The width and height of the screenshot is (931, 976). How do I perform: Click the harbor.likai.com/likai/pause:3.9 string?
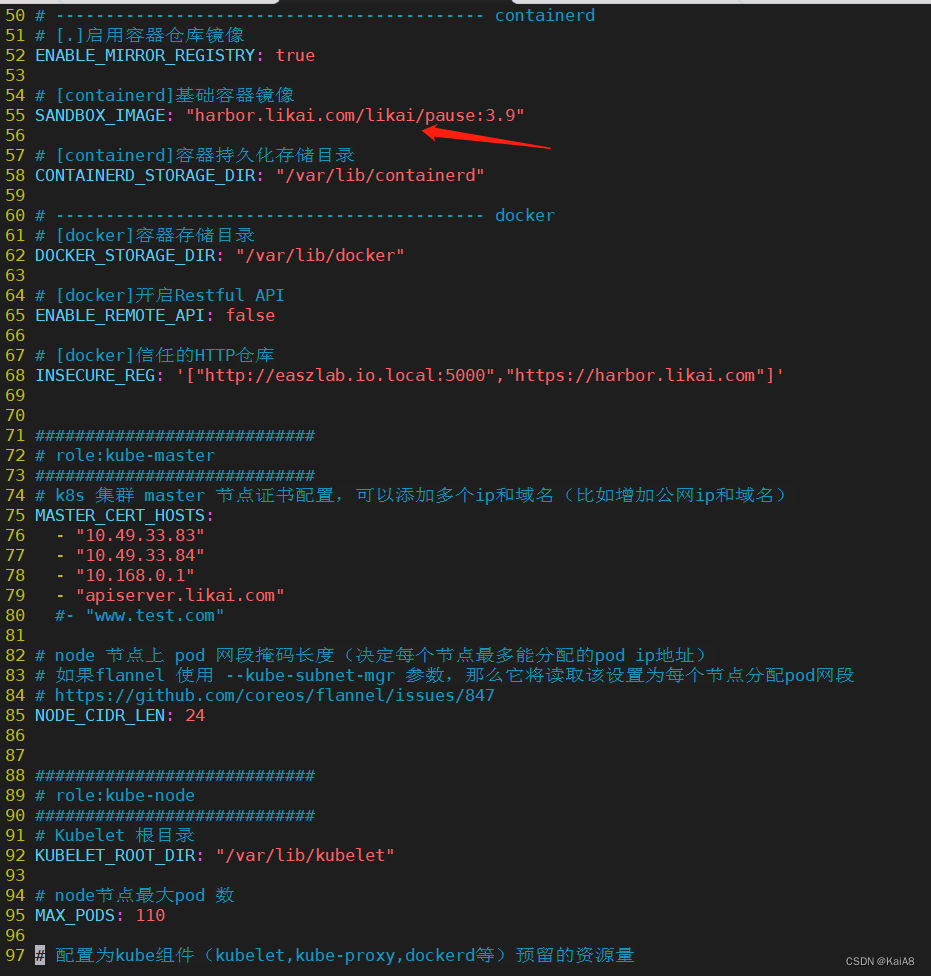tap(355, 116)
